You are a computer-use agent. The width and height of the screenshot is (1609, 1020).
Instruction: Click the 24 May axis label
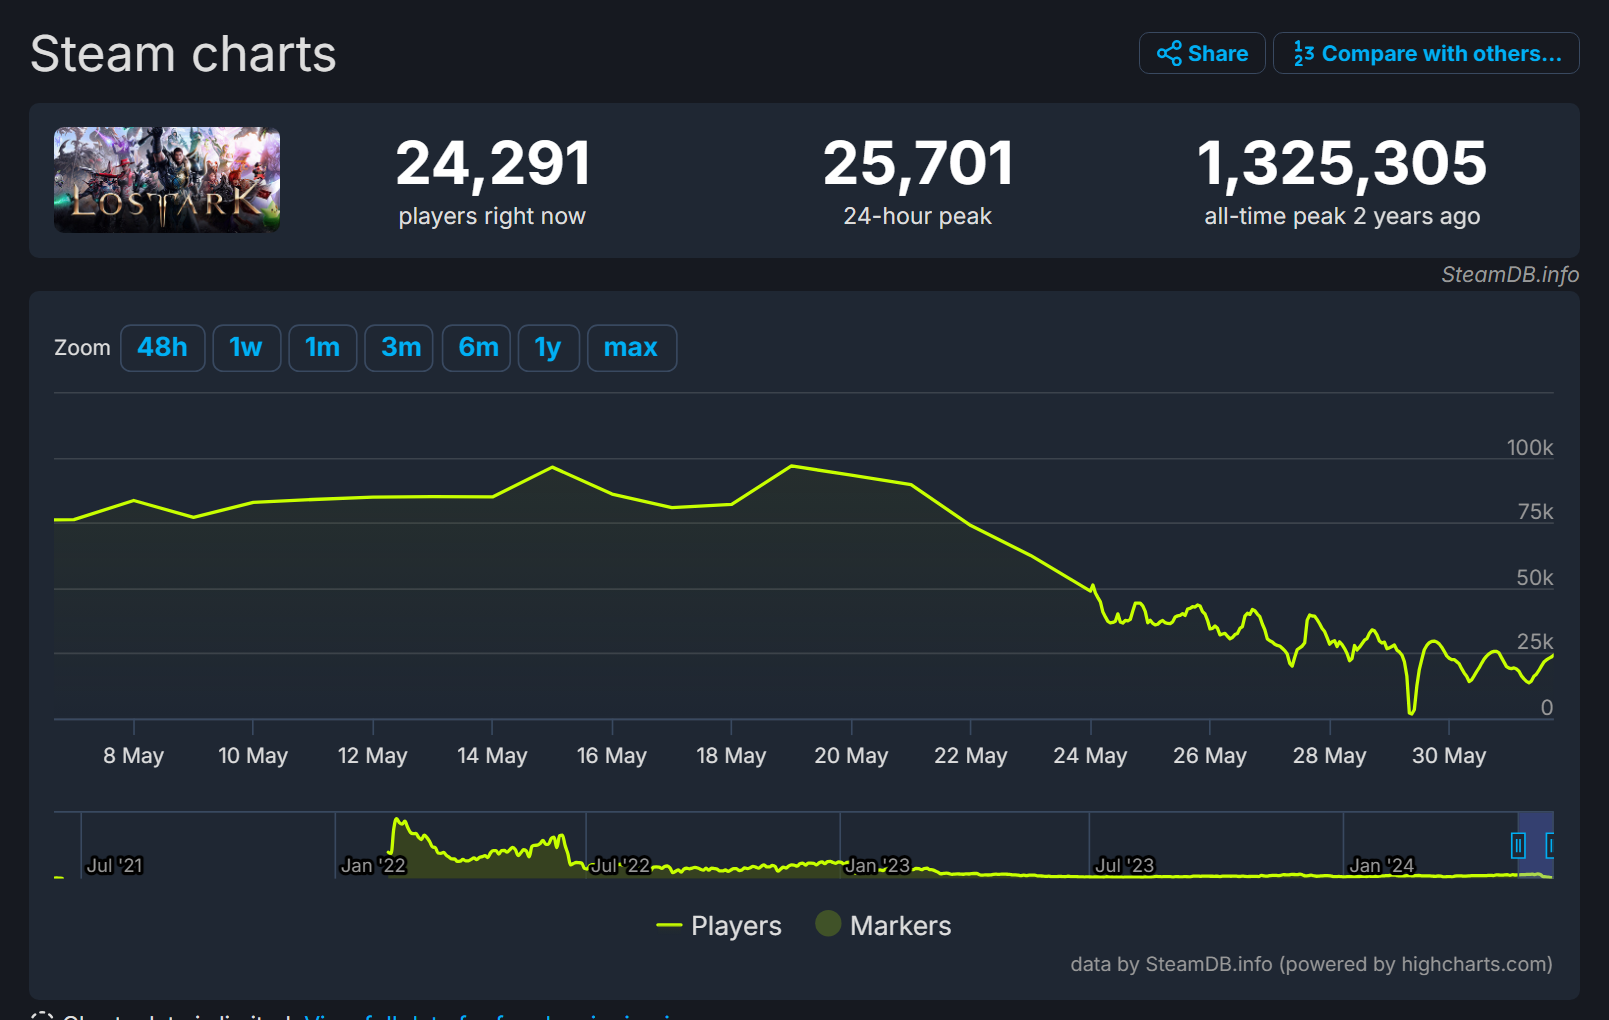pos(1090,756)
